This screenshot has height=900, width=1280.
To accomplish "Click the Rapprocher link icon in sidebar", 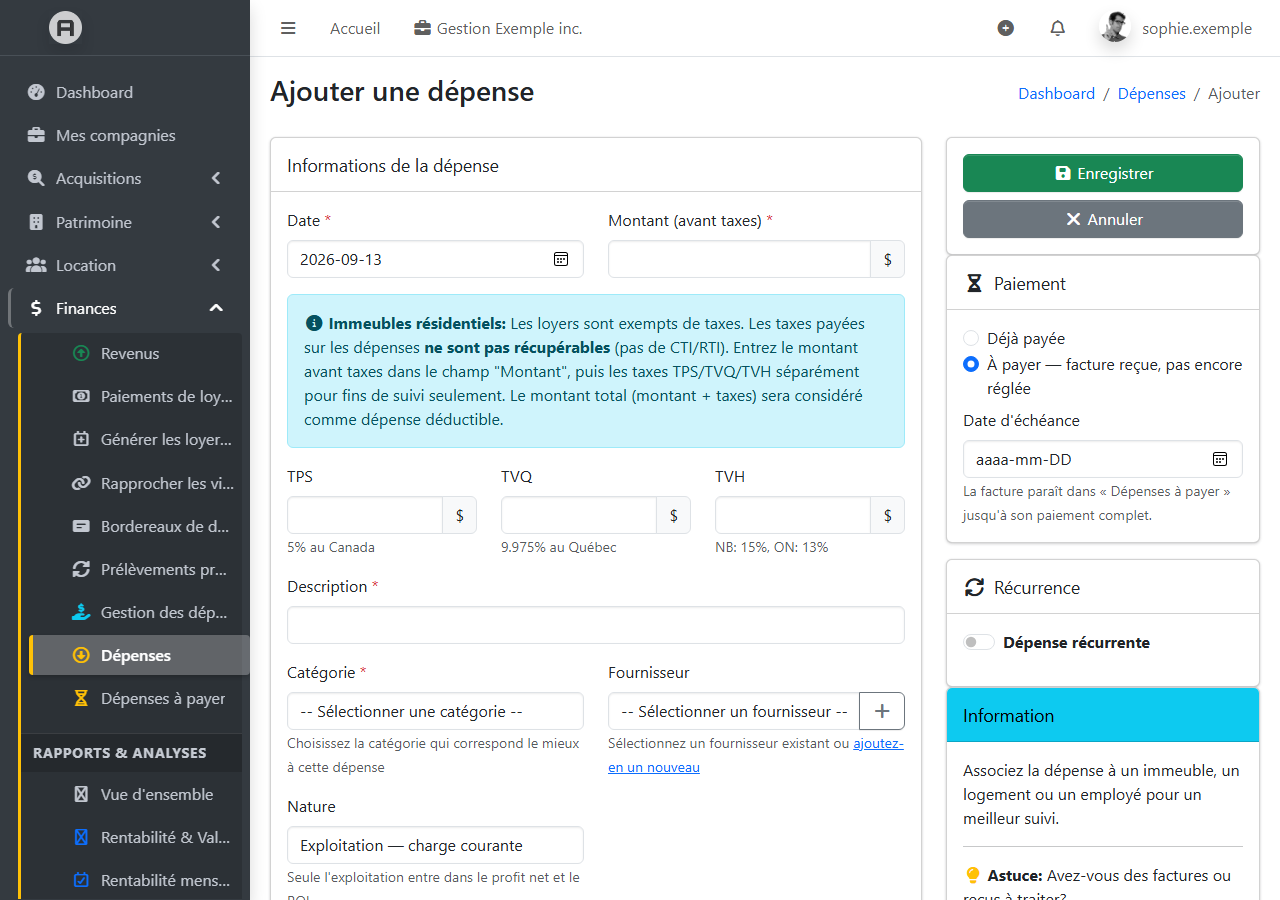I will coord(81,483).
